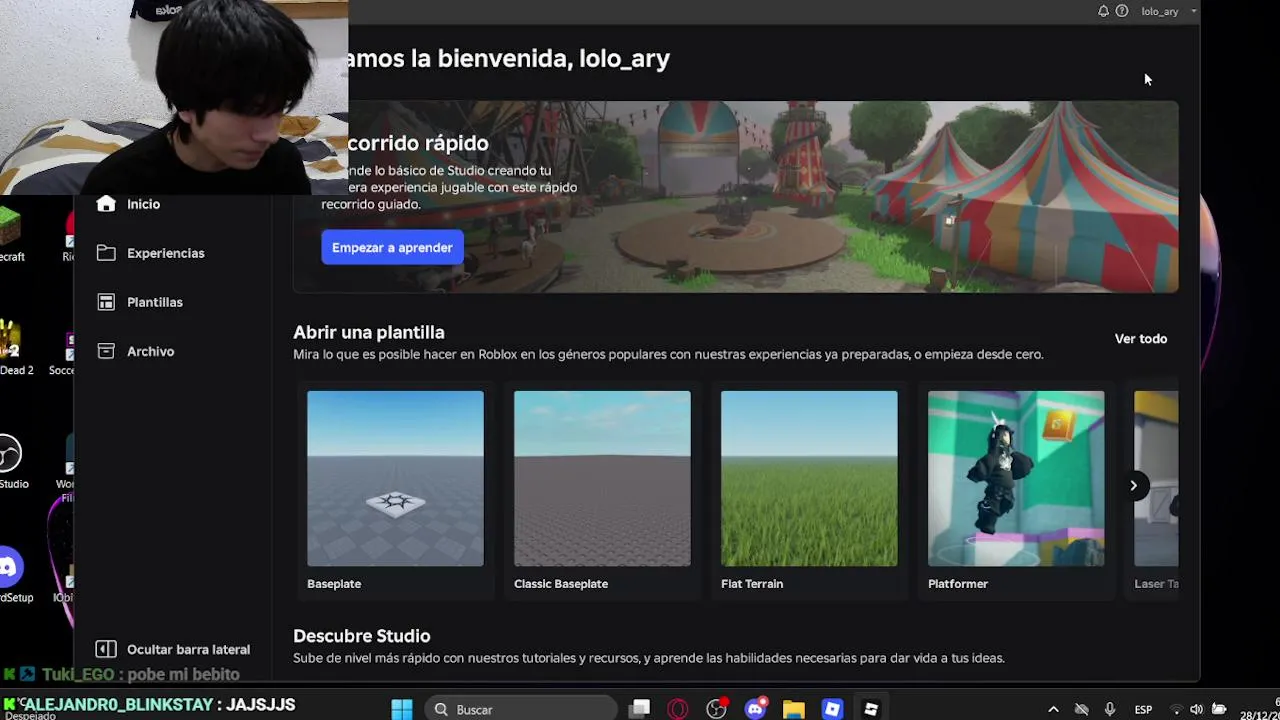
Task: Go to the Inicio sidebar label
Action: pyautogui.click(x=143, y=204)
